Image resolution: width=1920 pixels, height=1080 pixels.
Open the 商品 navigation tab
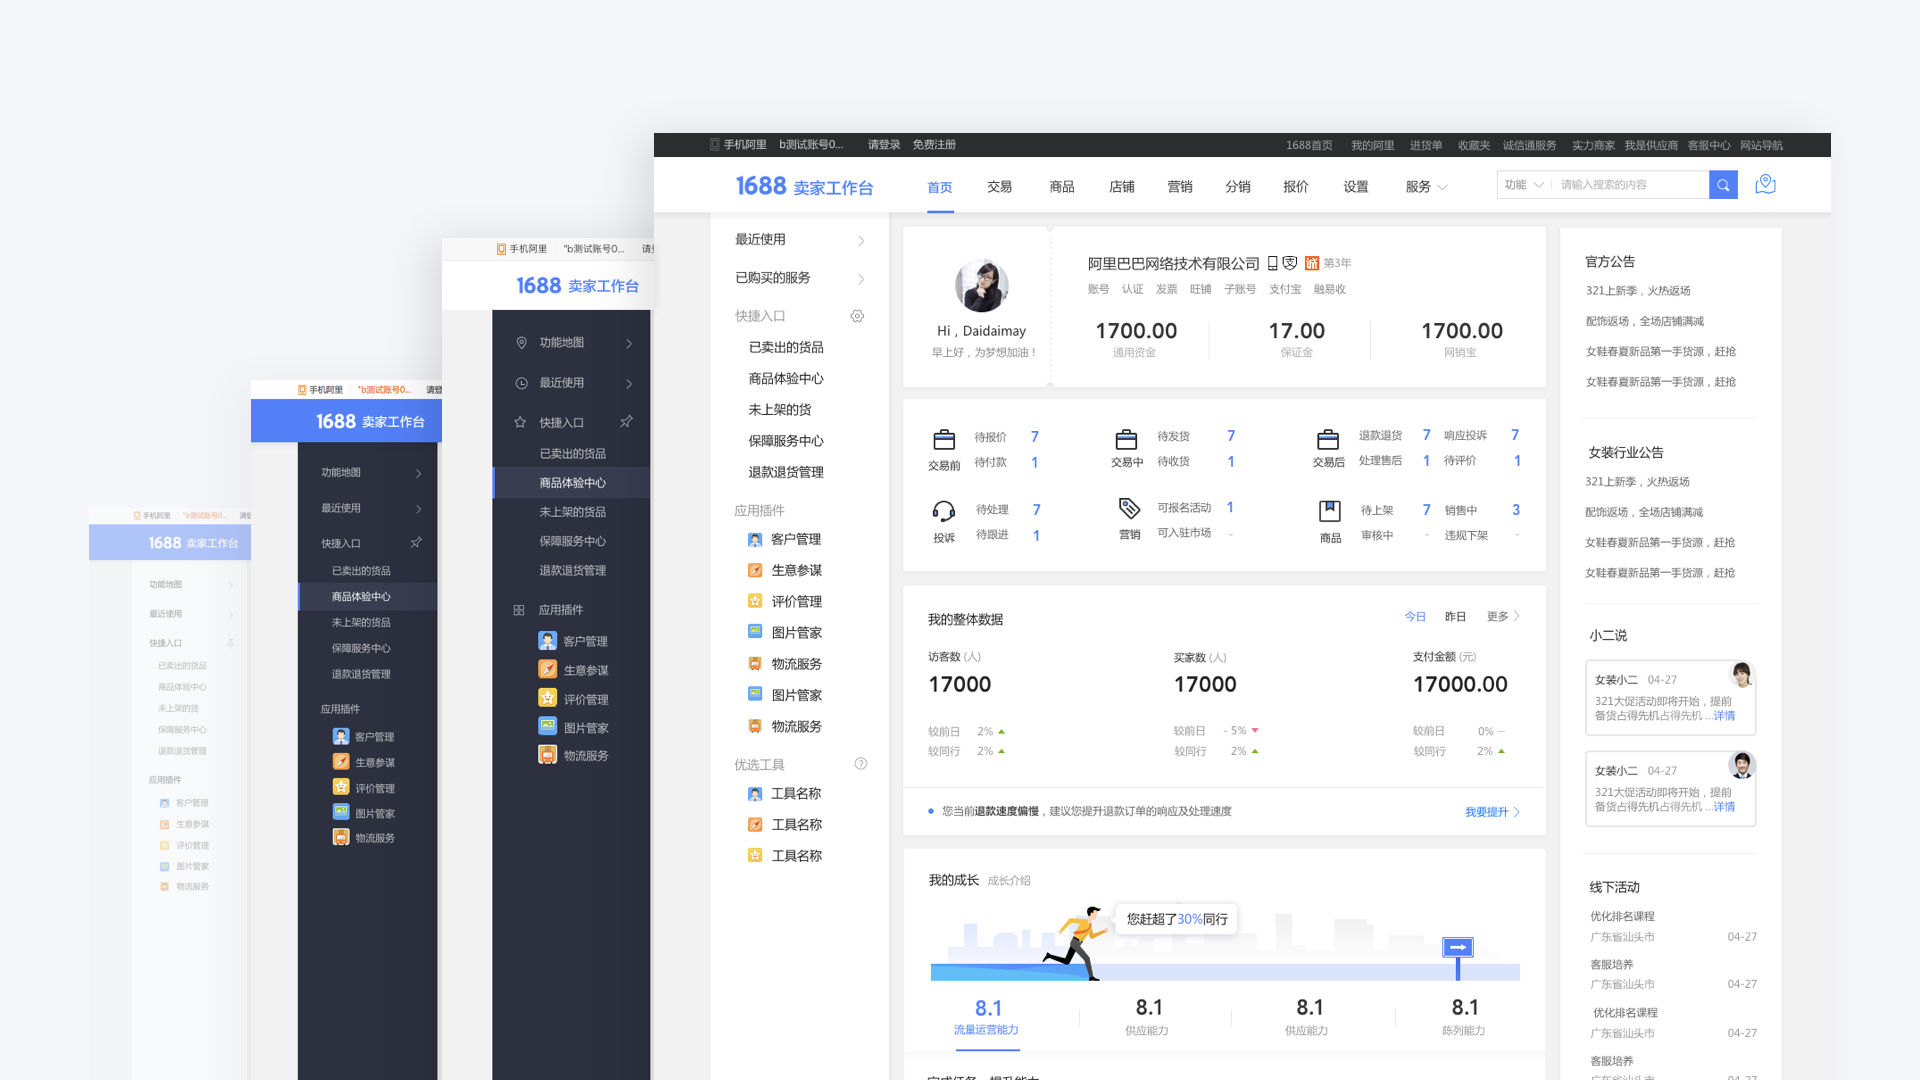(1062, 187)
